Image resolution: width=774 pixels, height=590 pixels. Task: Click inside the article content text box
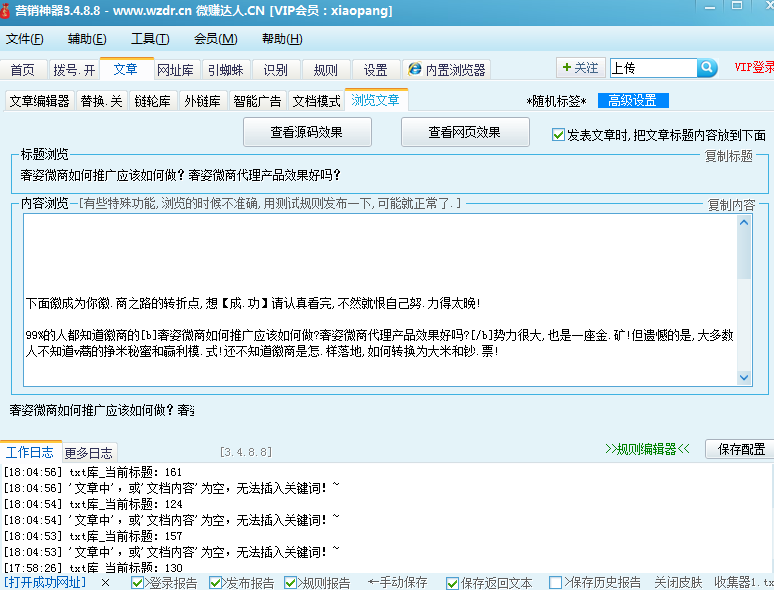[x=381, y=300]
